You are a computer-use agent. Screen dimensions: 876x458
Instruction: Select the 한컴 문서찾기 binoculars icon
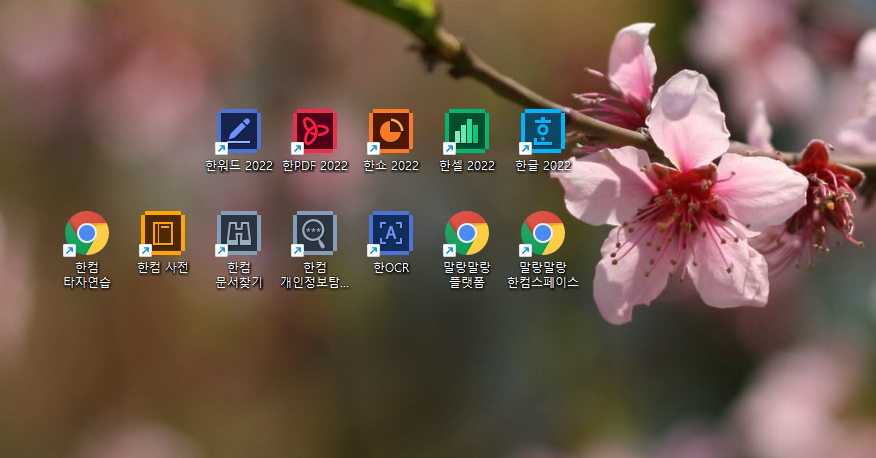pos(239,233)
